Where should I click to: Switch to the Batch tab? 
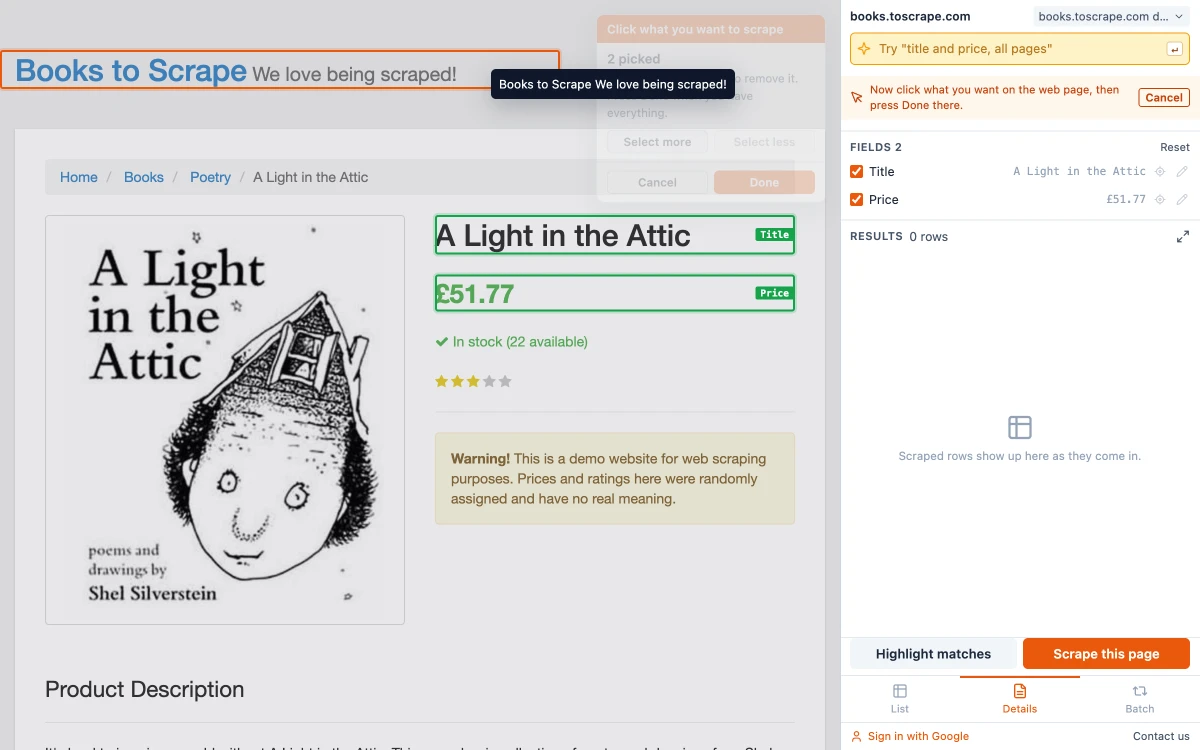click(x=1140, y=699)
